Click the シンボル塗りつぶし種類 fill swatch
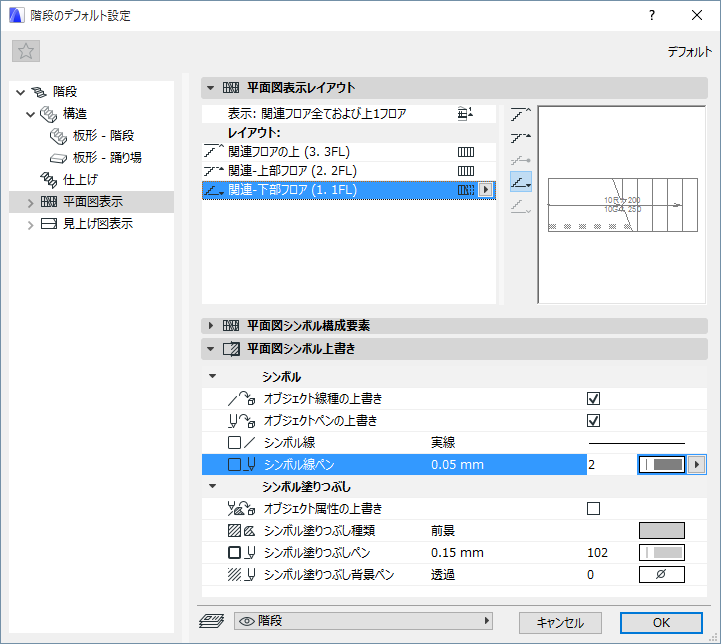Image resolution: width=721 pixels, height=644 pixels. [662, 530]
